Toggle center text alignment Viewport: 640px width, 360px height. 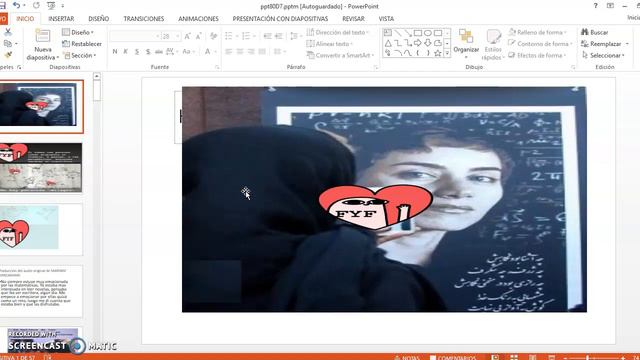point(240,51)
